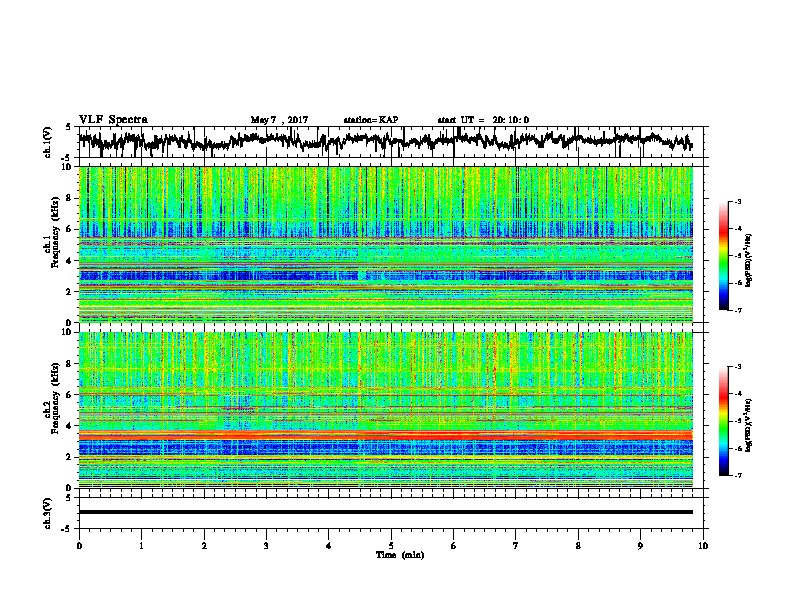Click the ch.1 color bar log(PSD) label
The width and height of the screenshot is (792, 612).
pyautogui.click(x=749, y=260)
